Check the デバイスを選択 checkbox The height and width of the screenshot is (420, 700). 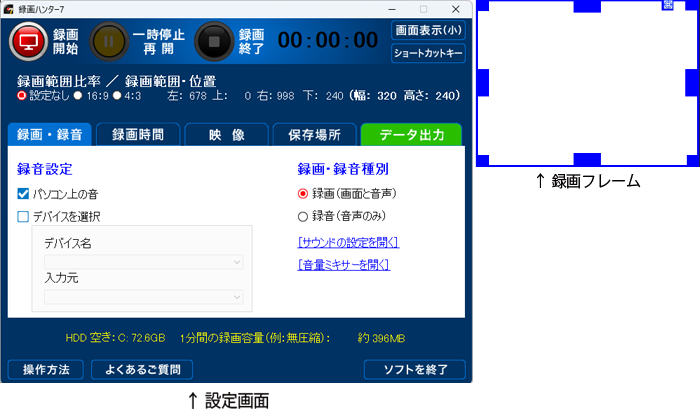pyautogui.click(x=23, y=216)
